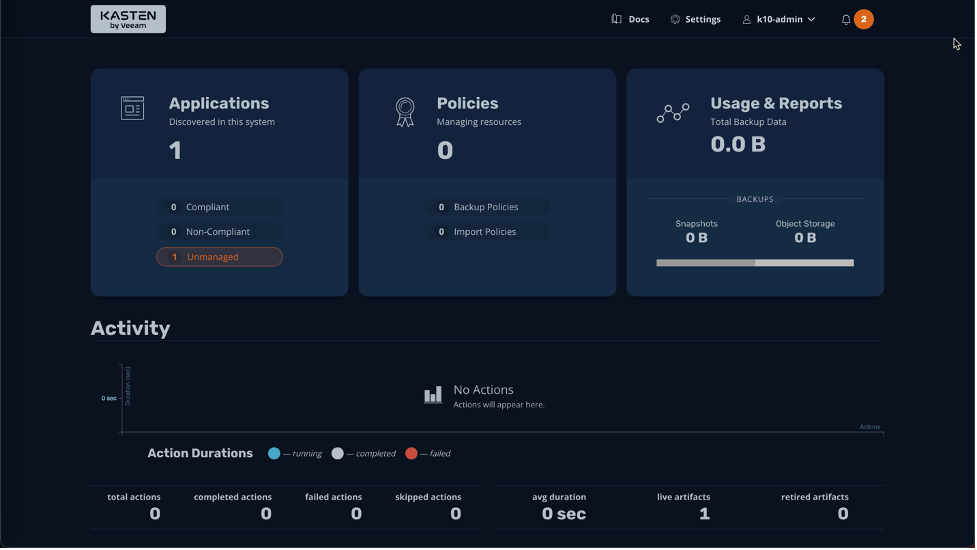Click the Activity section heading
Screen dimensions: 977x550
pos(131,329)
